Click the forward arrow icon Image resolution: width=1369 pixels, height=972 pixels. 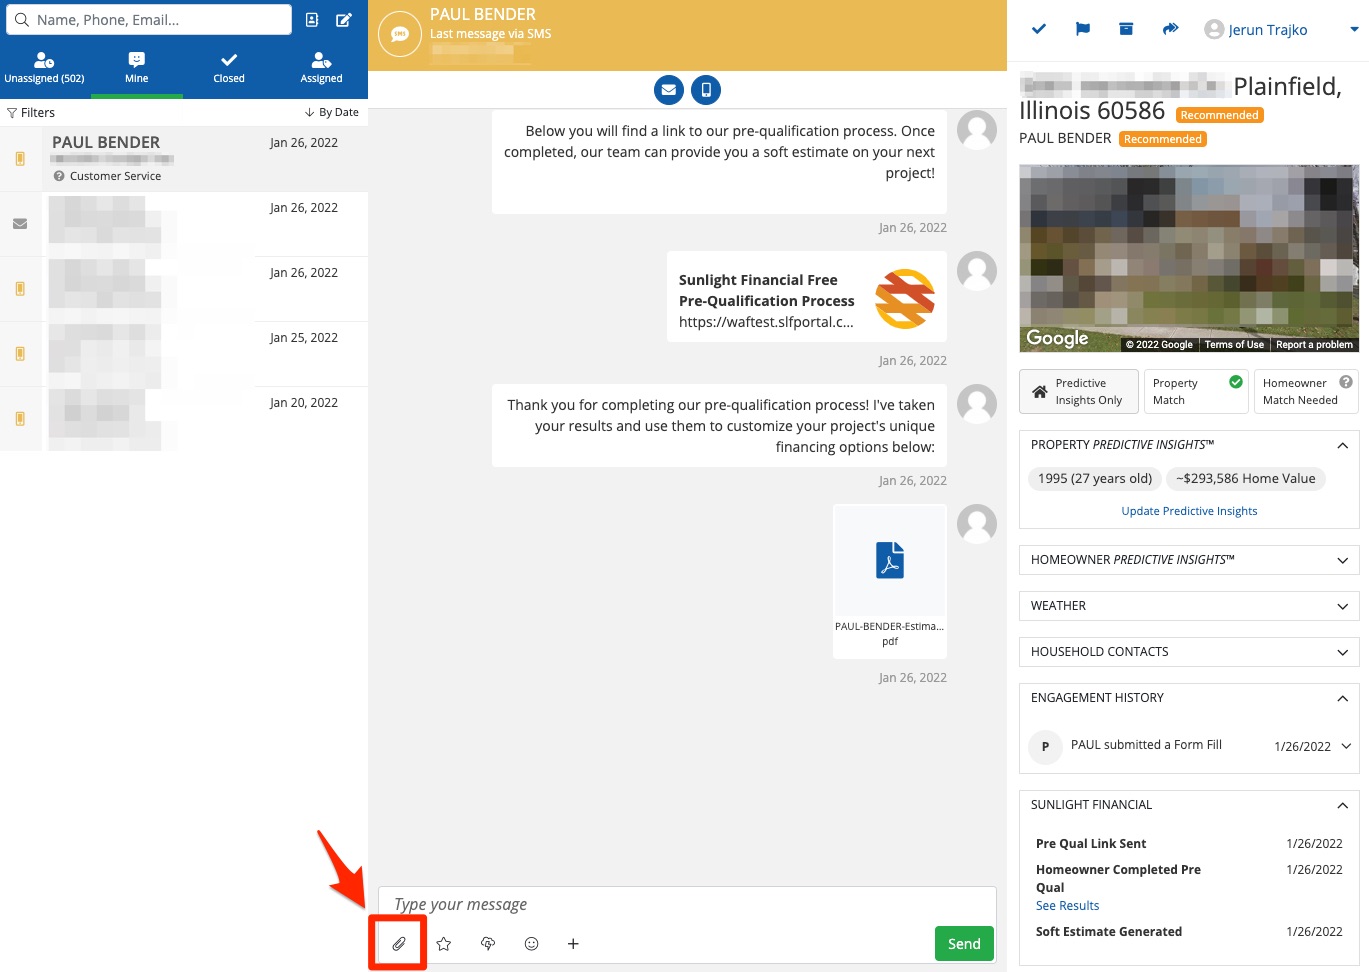coord(1170,29)
